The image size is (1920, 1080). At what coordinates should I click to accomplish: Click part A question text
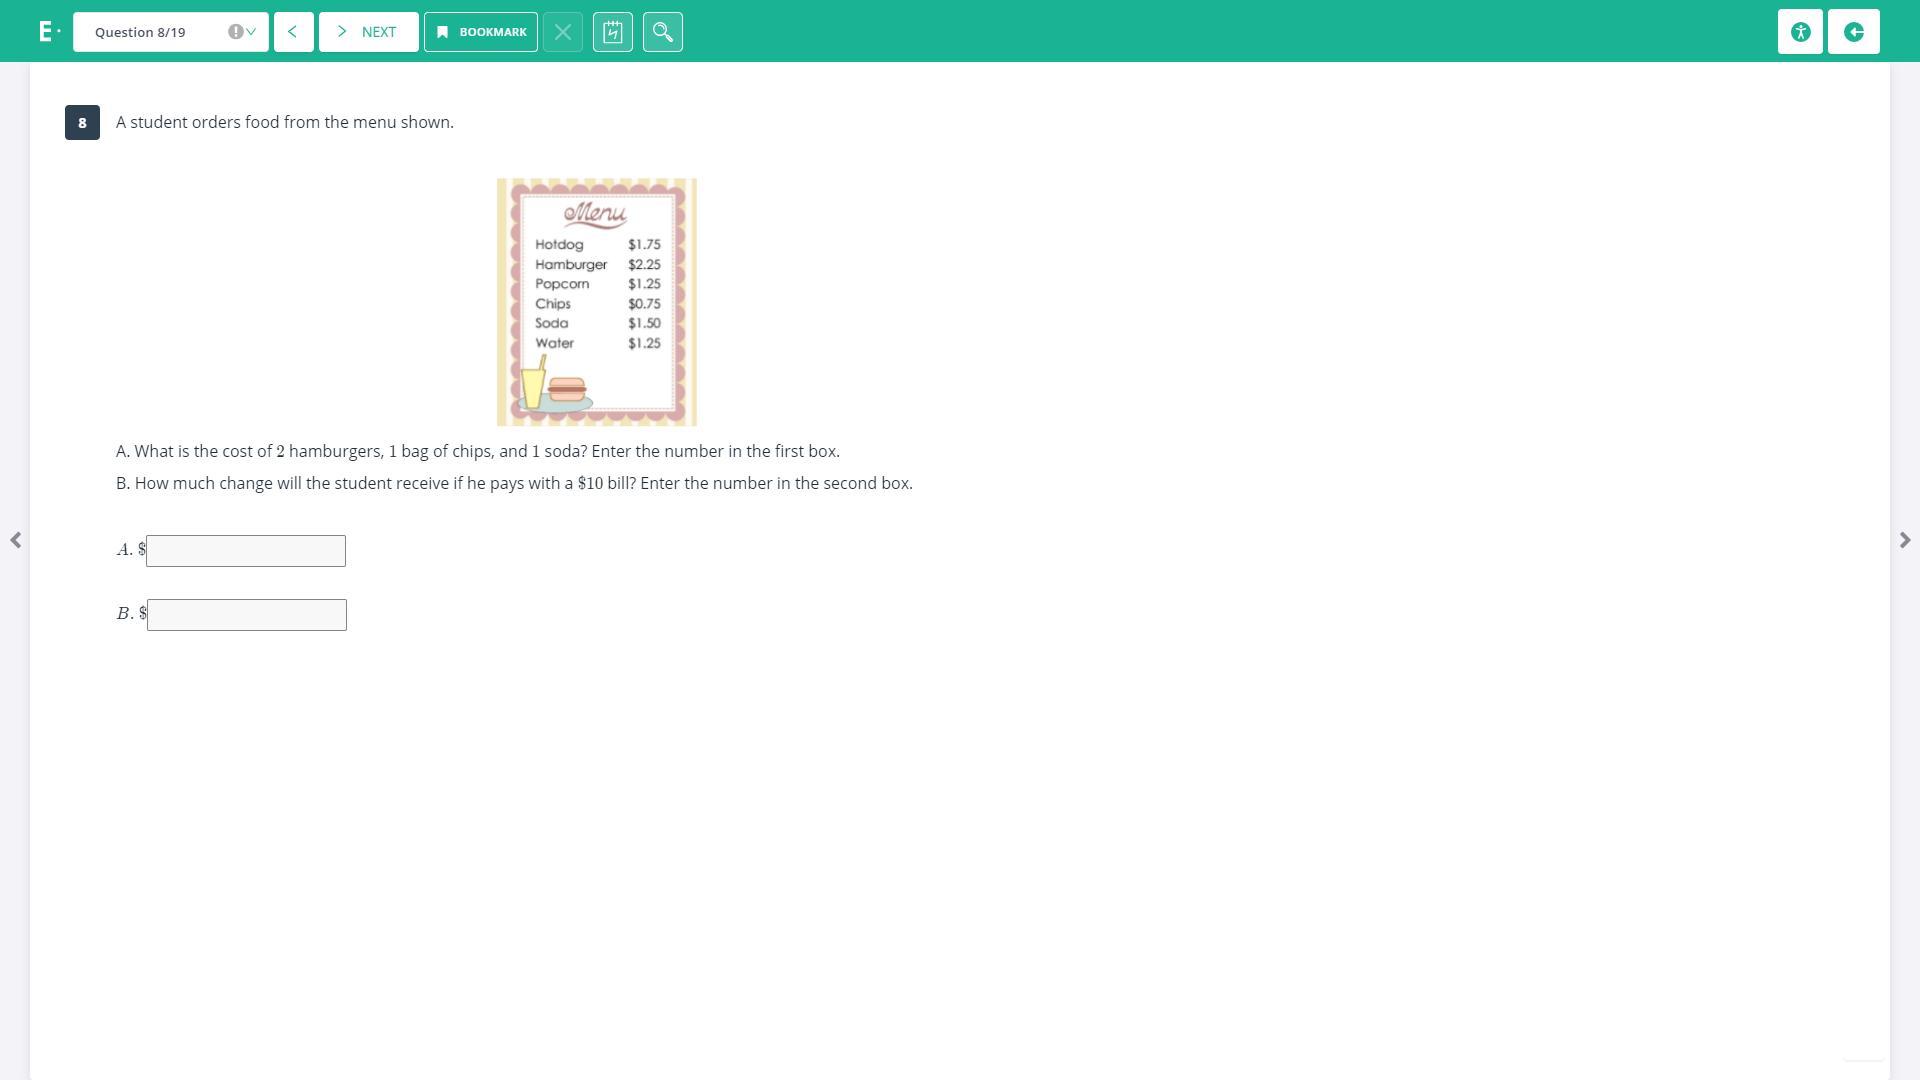pyautogui.click(x=478, y=452)
